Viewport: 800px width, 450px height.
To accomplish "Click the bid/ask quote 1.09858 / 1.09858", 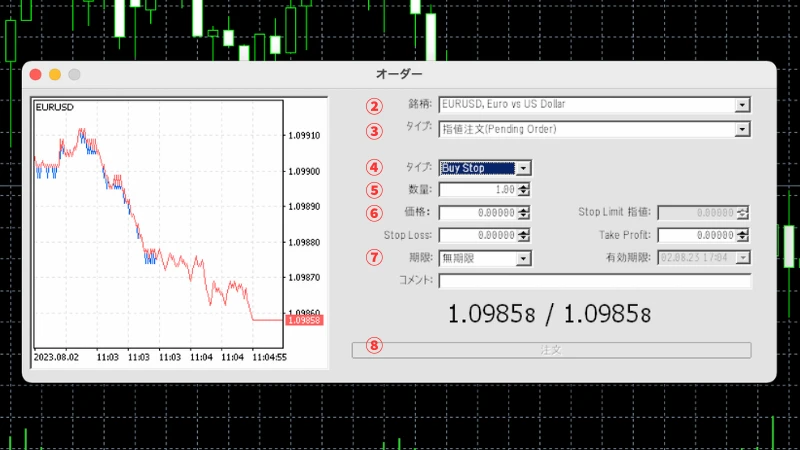I will [x=549, y=314].
